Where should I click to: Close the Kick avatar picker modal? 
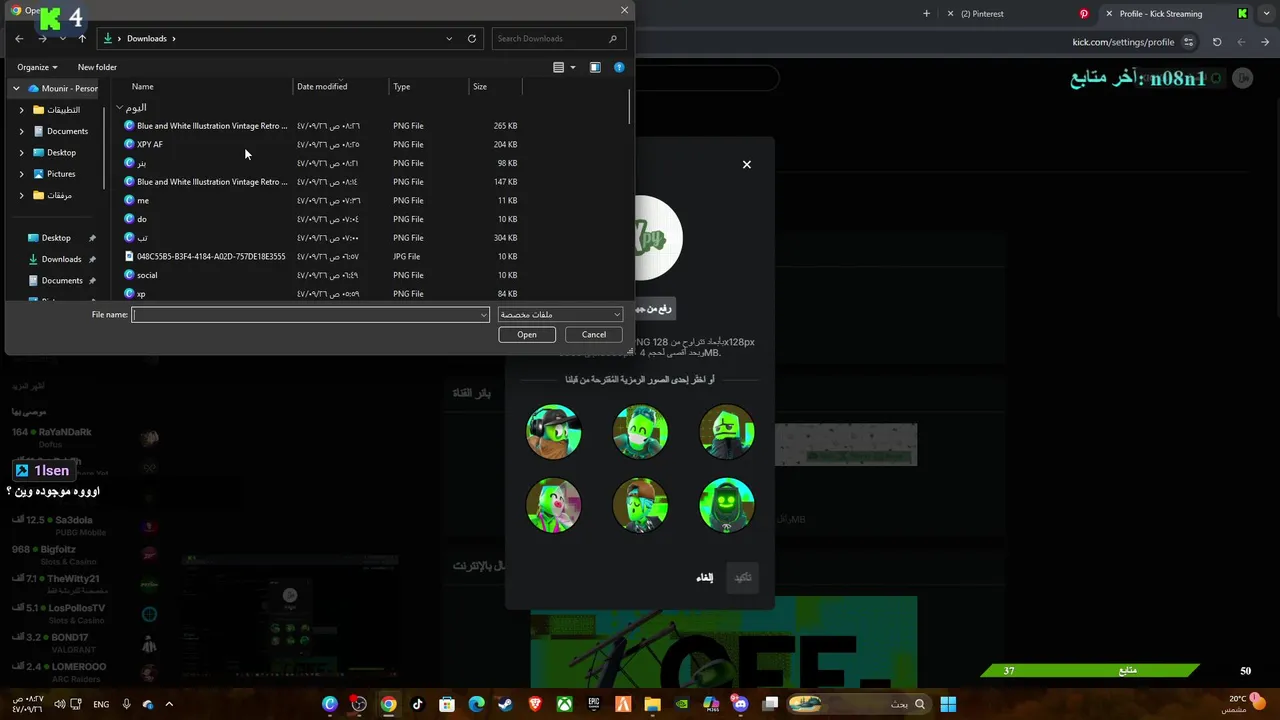pyautogui.click(x=746, y=165)
